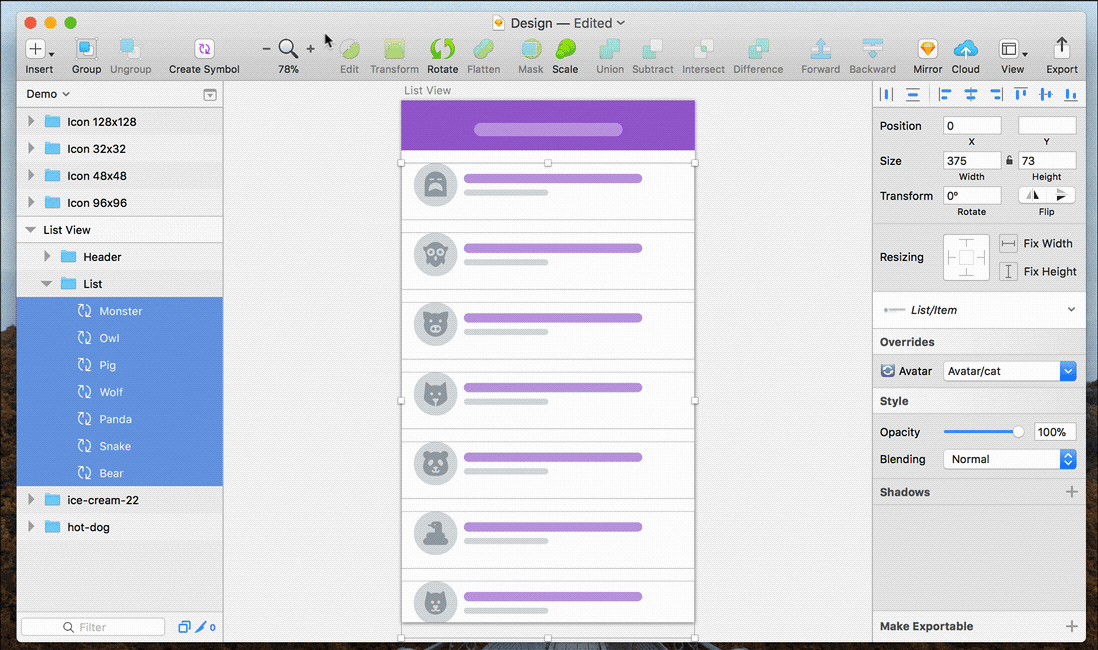Screen dimensions: 1098x650
Task: Apply the Intersect boolean operation
Action: tap(703, 49)
